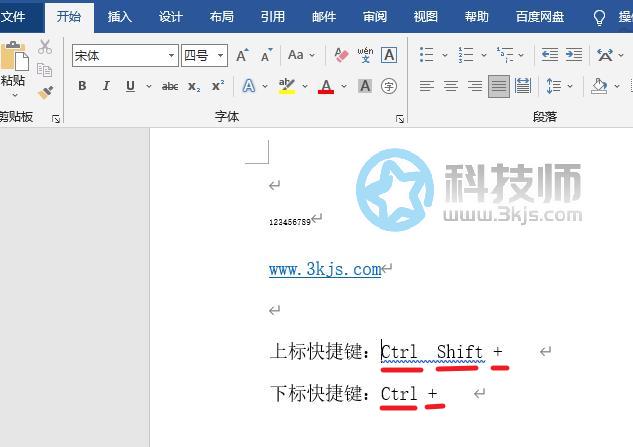
Task: Expand the multilevel list dropdown arrow
Action: pyautogui.click(x=521, y=55)
